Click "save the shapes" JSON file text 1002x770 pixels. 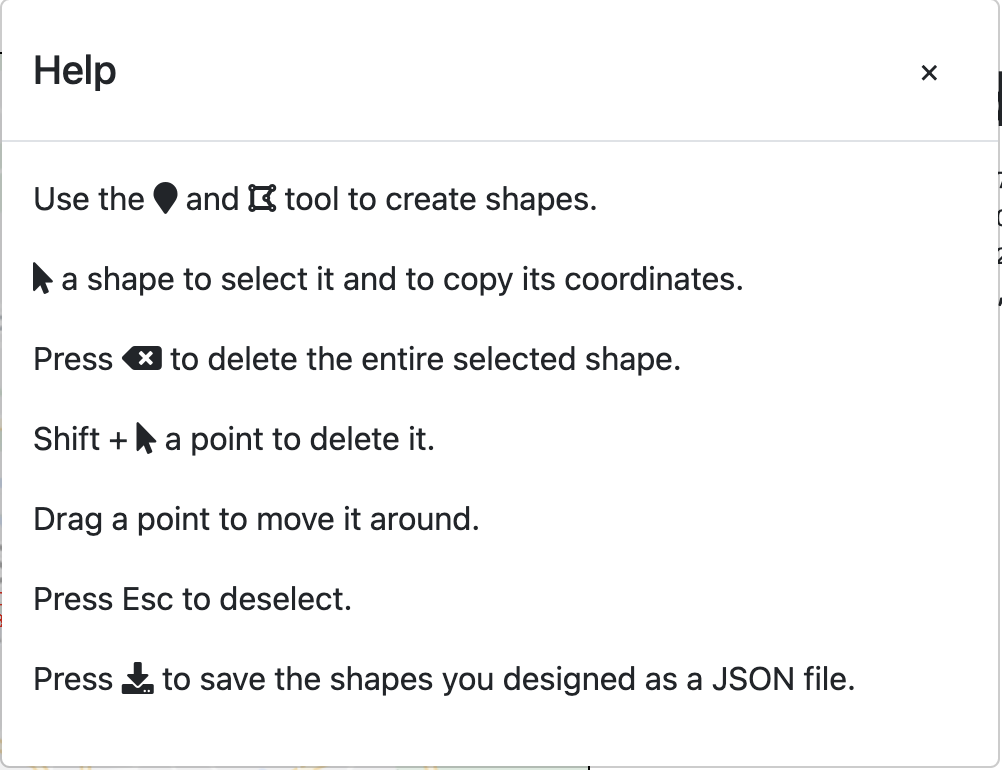click(x=508, y=679)
